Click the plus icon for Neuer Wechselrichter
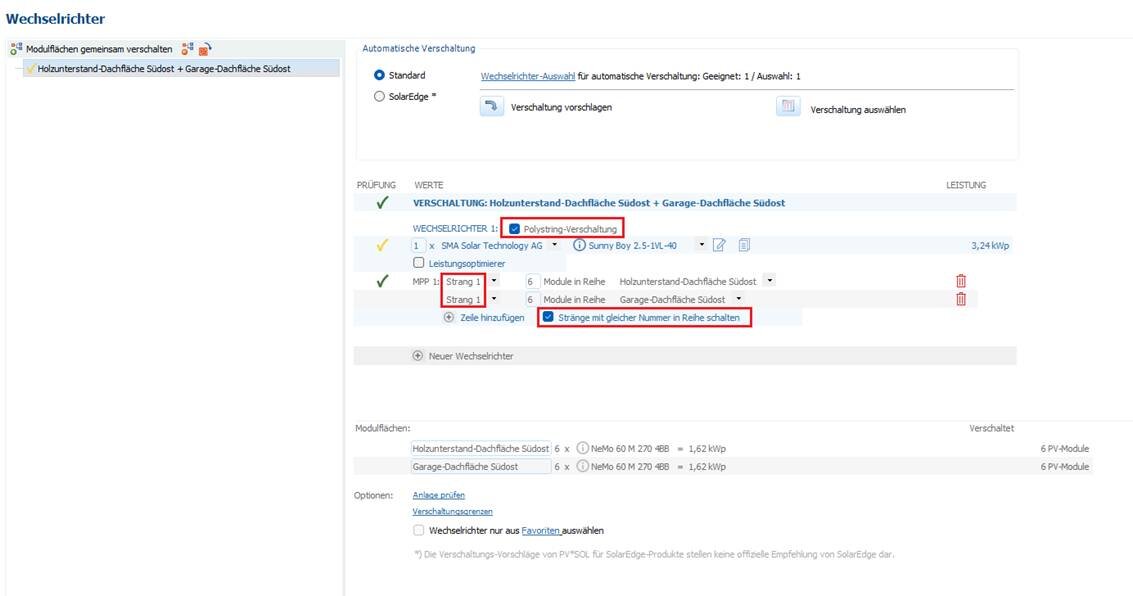The height and width of the screenshot is (596, 1133). pos(417,355)
